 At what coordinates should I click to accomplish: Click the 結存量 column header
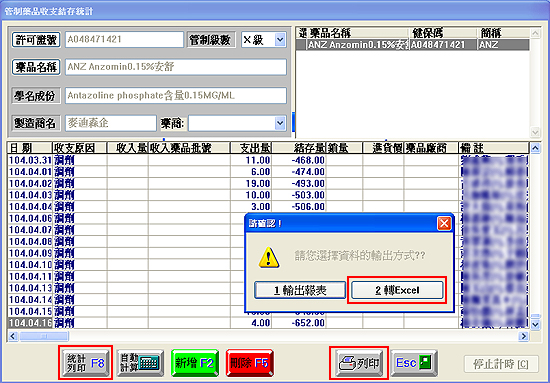point(299,148)
